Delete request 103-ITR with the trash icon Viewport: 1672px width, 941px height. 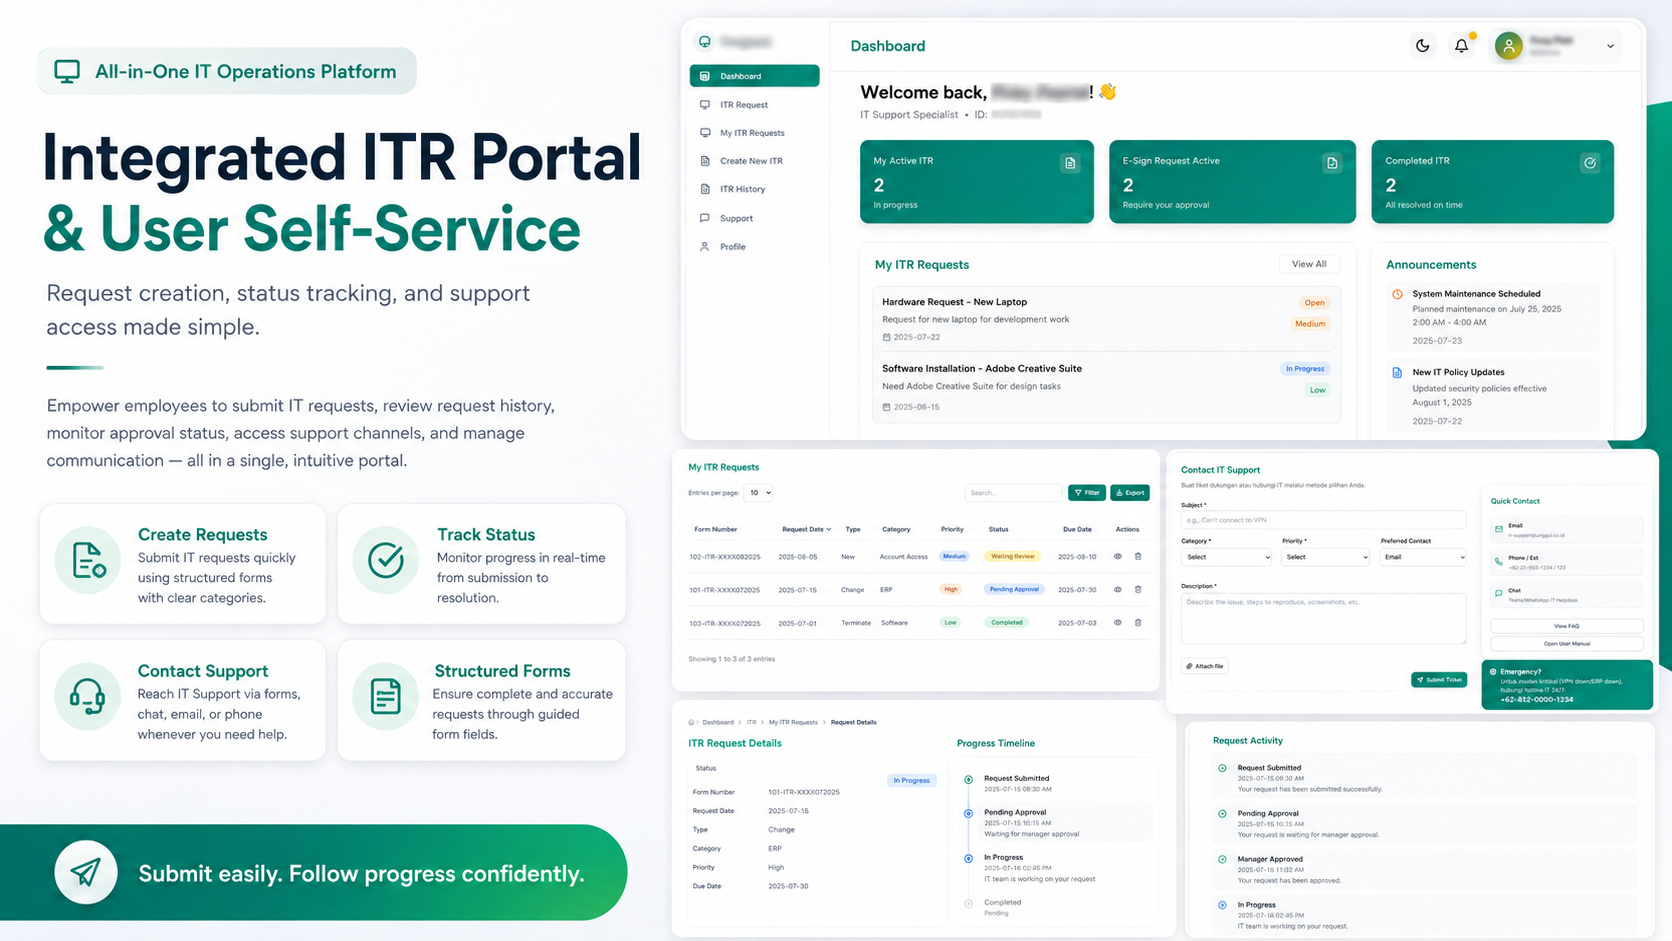coord(1138,622)
